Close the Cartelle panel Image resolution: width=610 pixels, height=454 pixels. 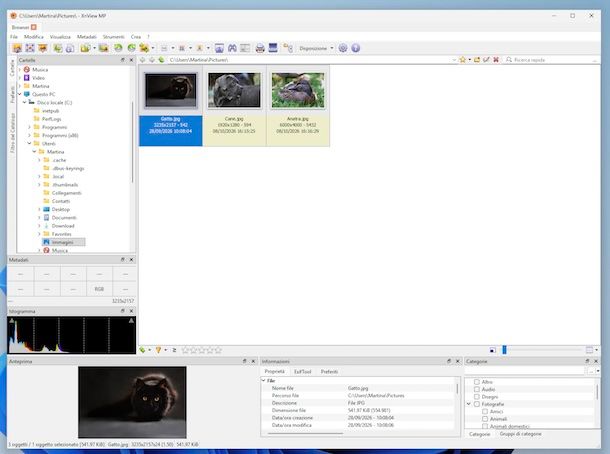pos(131,60)
